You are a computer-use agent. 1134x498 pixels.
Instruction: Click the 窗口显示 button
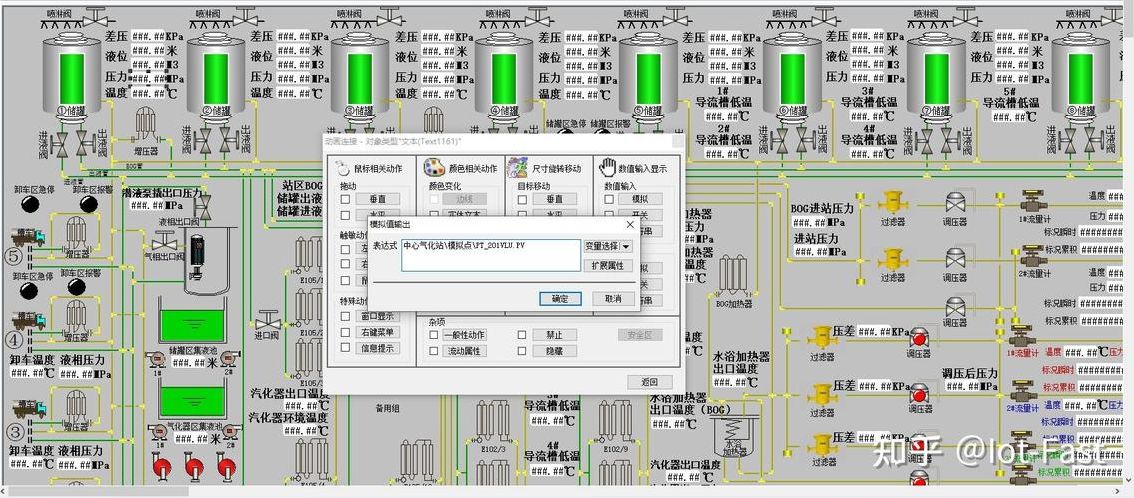377,316
